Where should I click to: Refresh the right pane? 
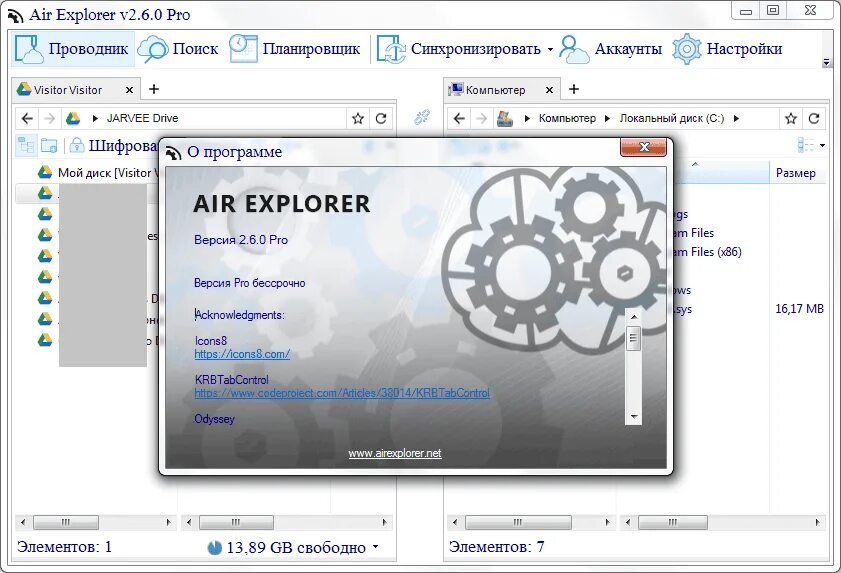814,119
